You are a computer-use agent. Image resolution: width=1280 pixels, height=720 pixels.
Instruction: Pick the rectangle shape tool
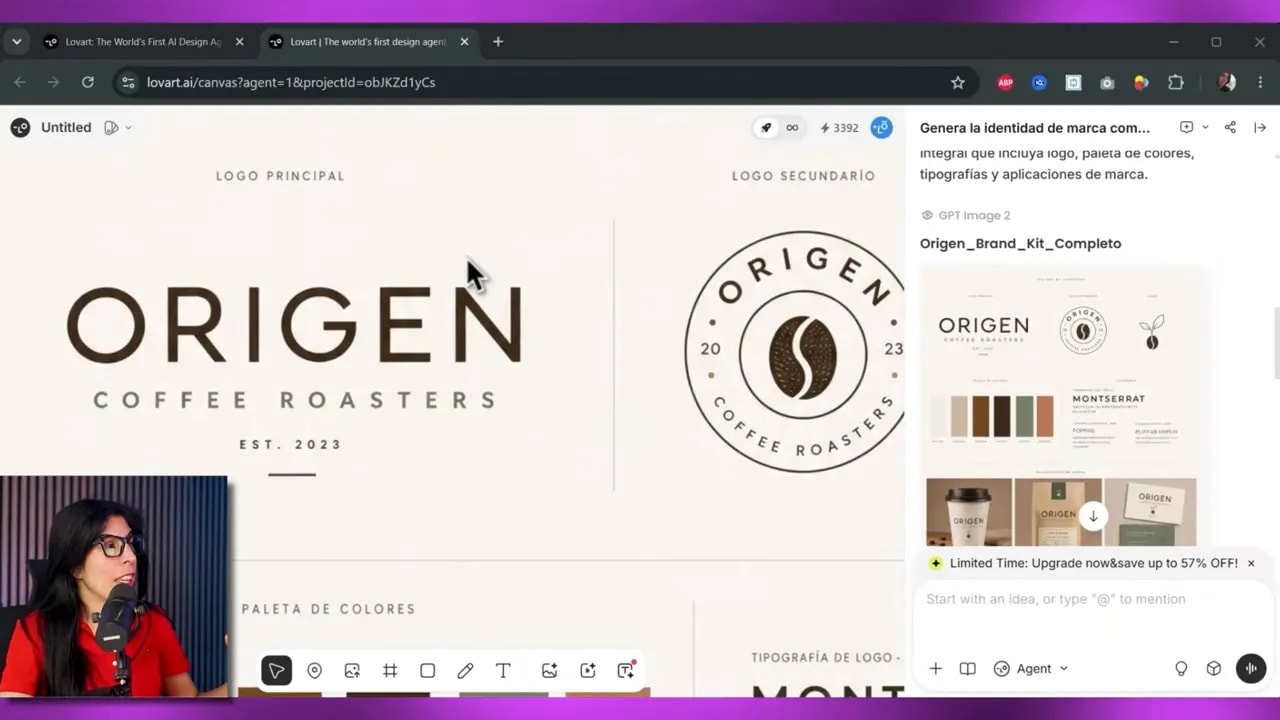[427, 671]
